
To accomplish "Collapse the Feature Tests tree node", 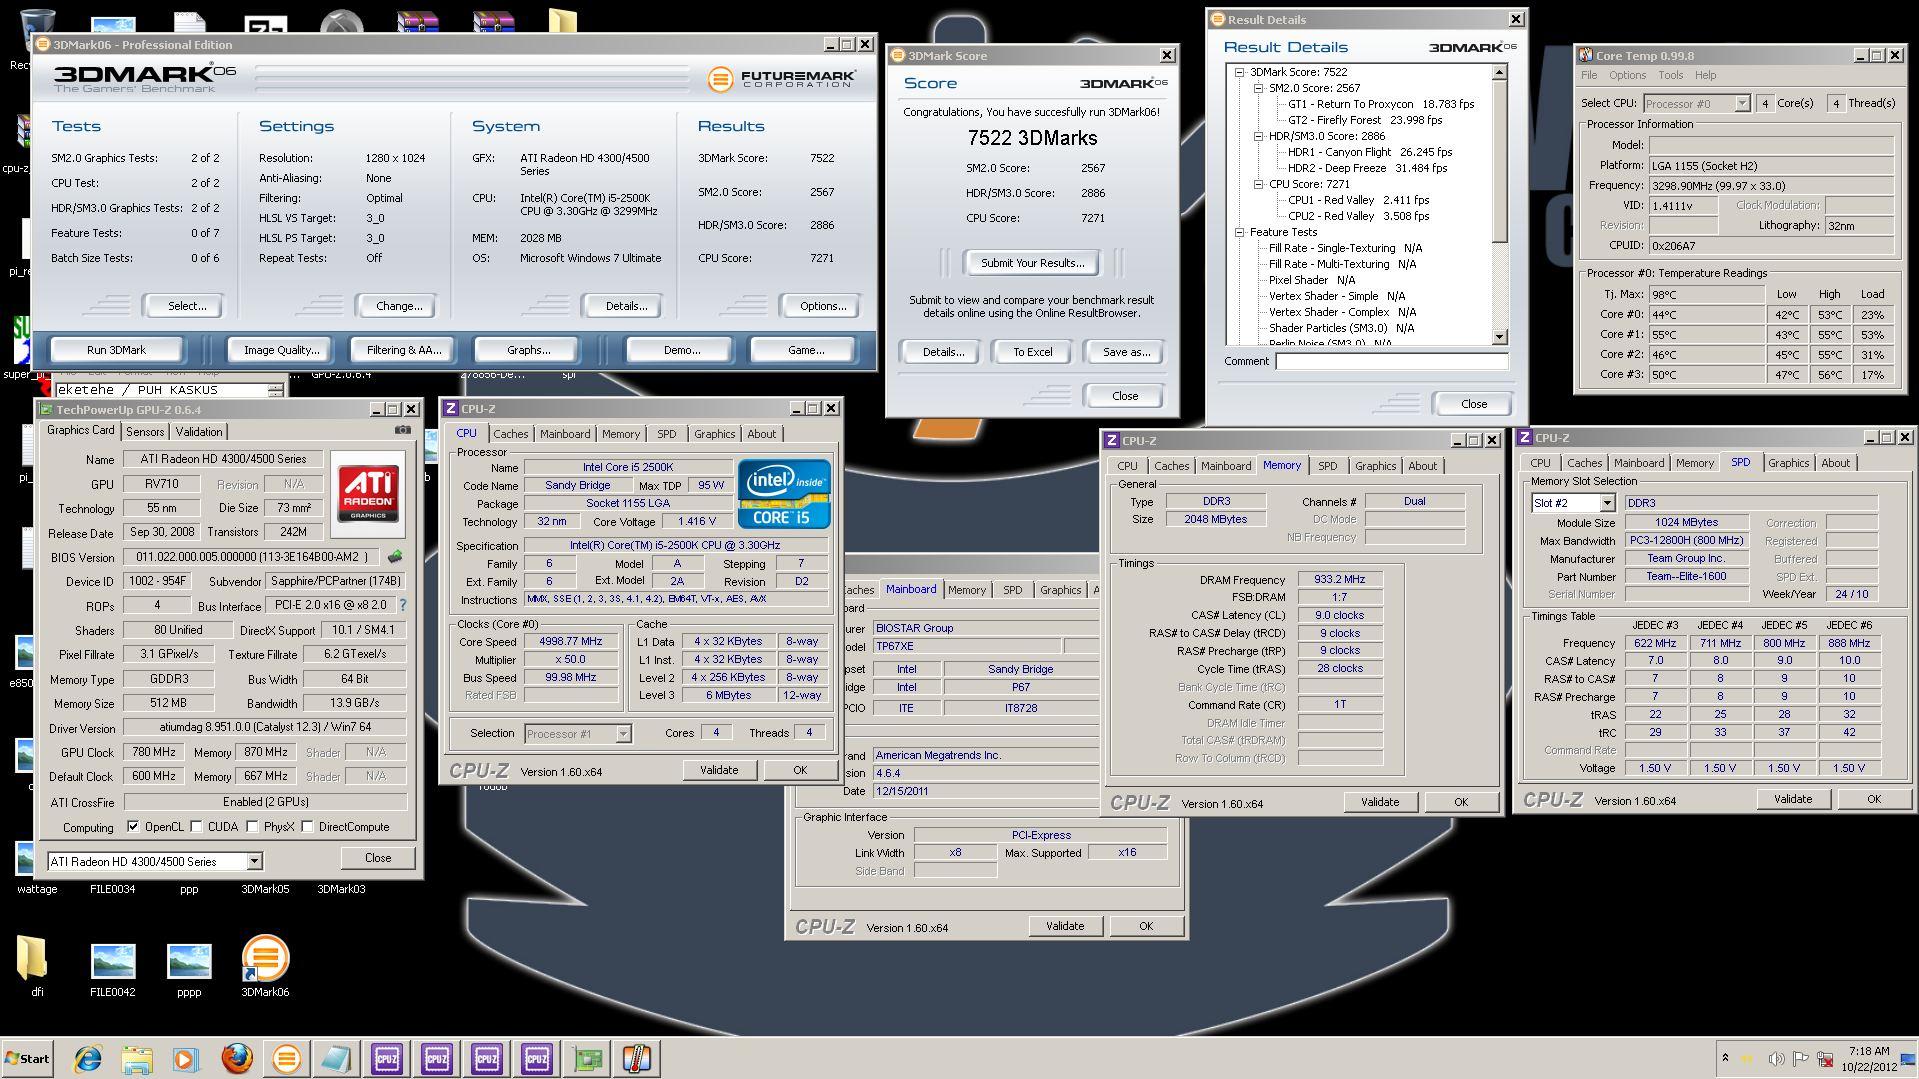I will click(1239, 232).
